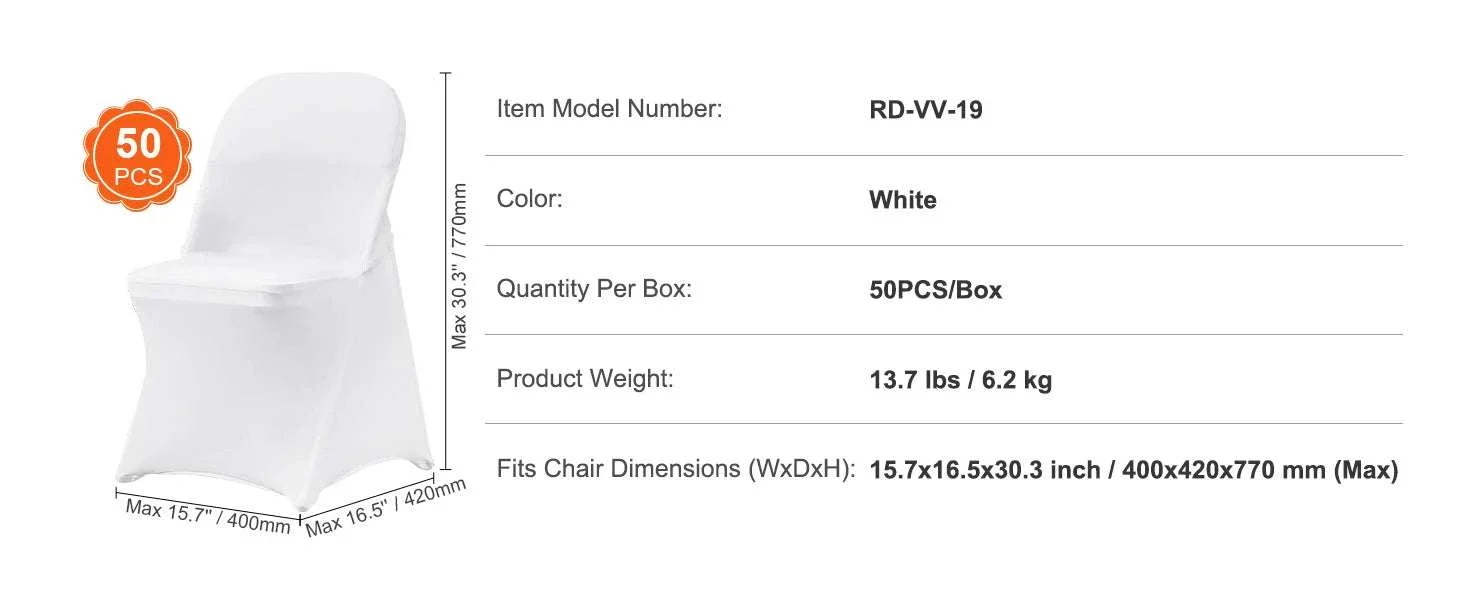
Task: Click the orange 50 PCS badge
Action: click(x=137, y=154)
